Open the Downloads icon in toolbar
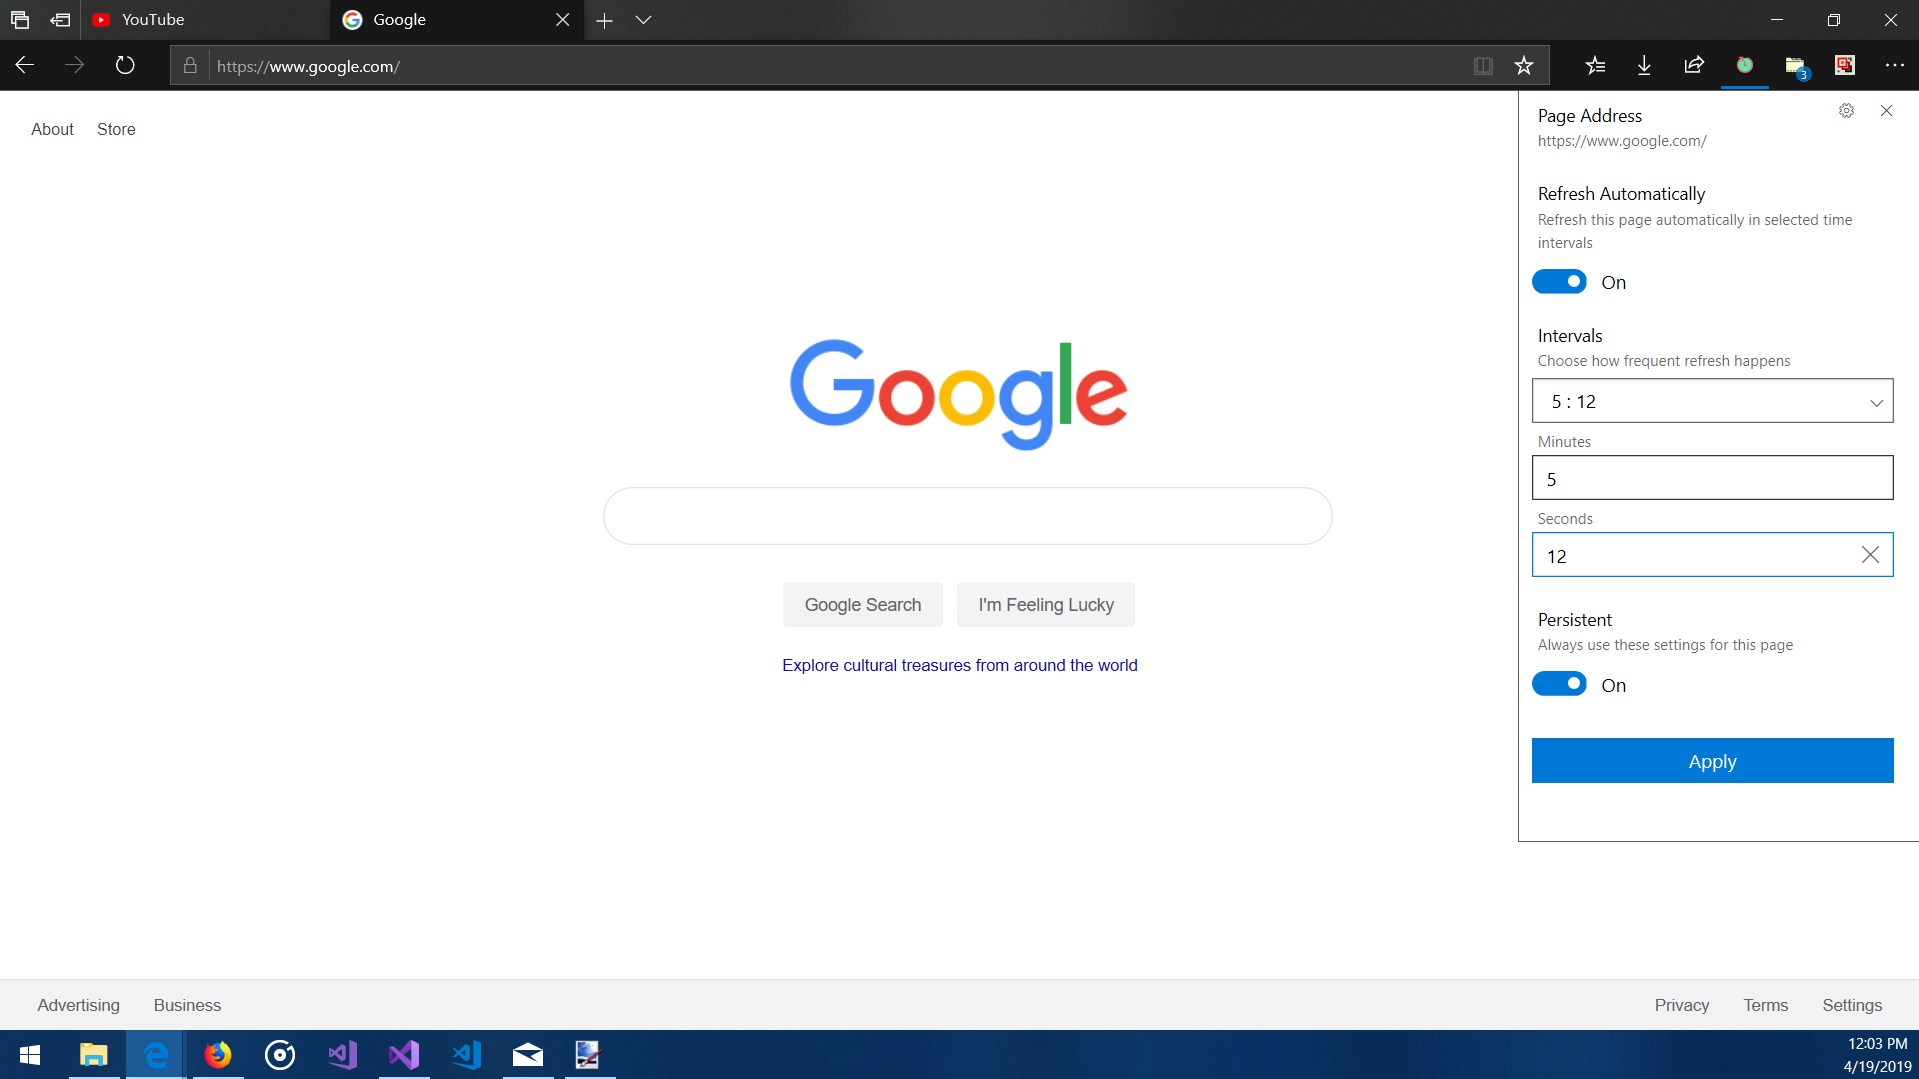The image size is (1919, 1079). pyautogui.click(x=1644, y=66)
